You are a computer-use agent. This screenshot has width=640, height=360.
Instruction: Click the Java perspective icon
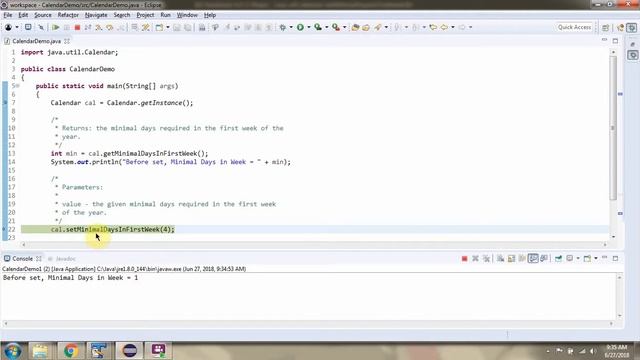coord(621,27)
